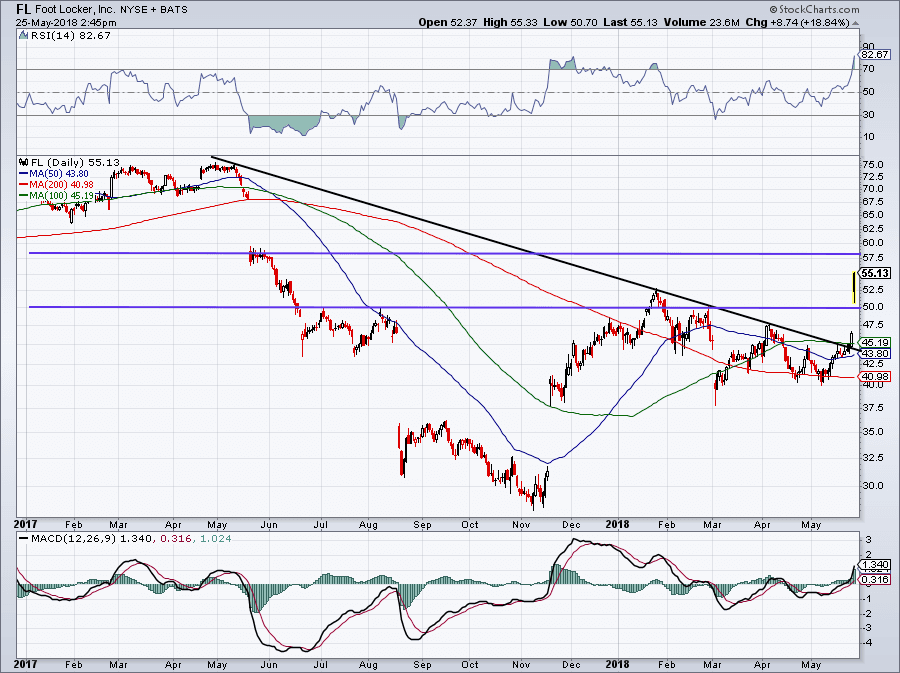Click the MA(50) 43.80 legend entry

point(54,173)
